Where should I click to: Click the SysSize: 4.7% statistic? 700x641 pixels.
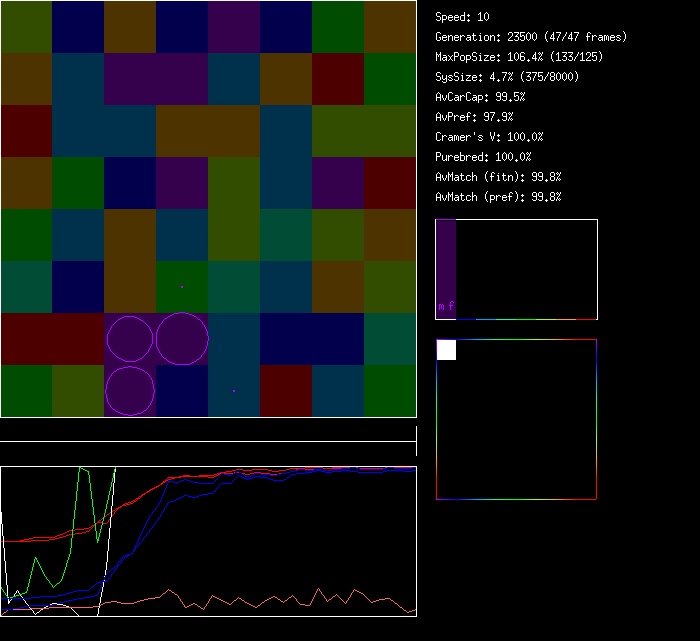click(x=505, y=77)
